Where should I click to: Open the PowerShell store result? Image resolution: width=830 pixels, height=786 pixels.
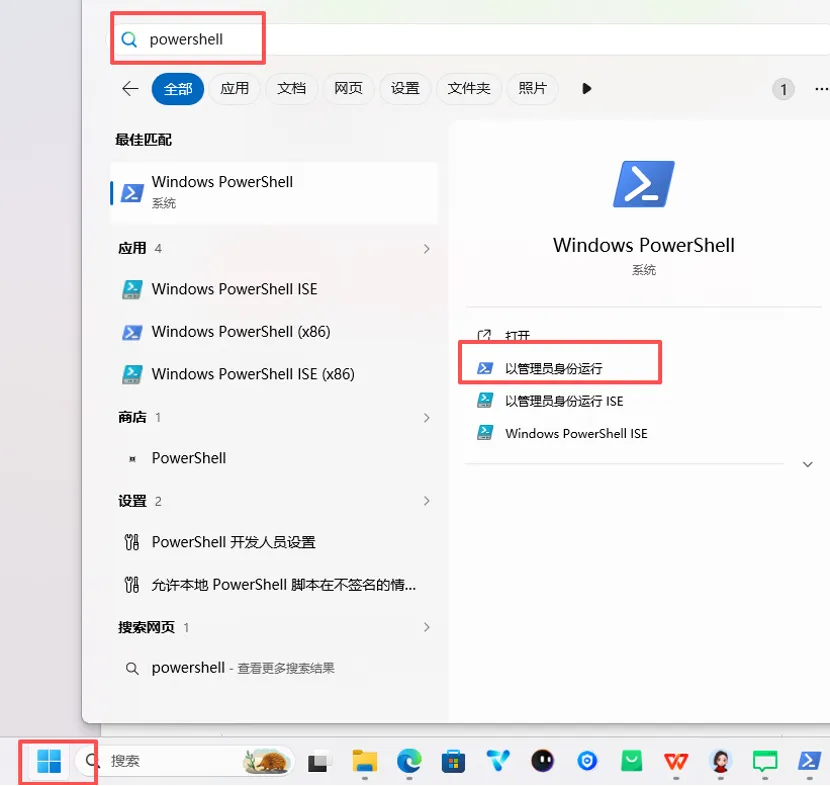(274, 458)
